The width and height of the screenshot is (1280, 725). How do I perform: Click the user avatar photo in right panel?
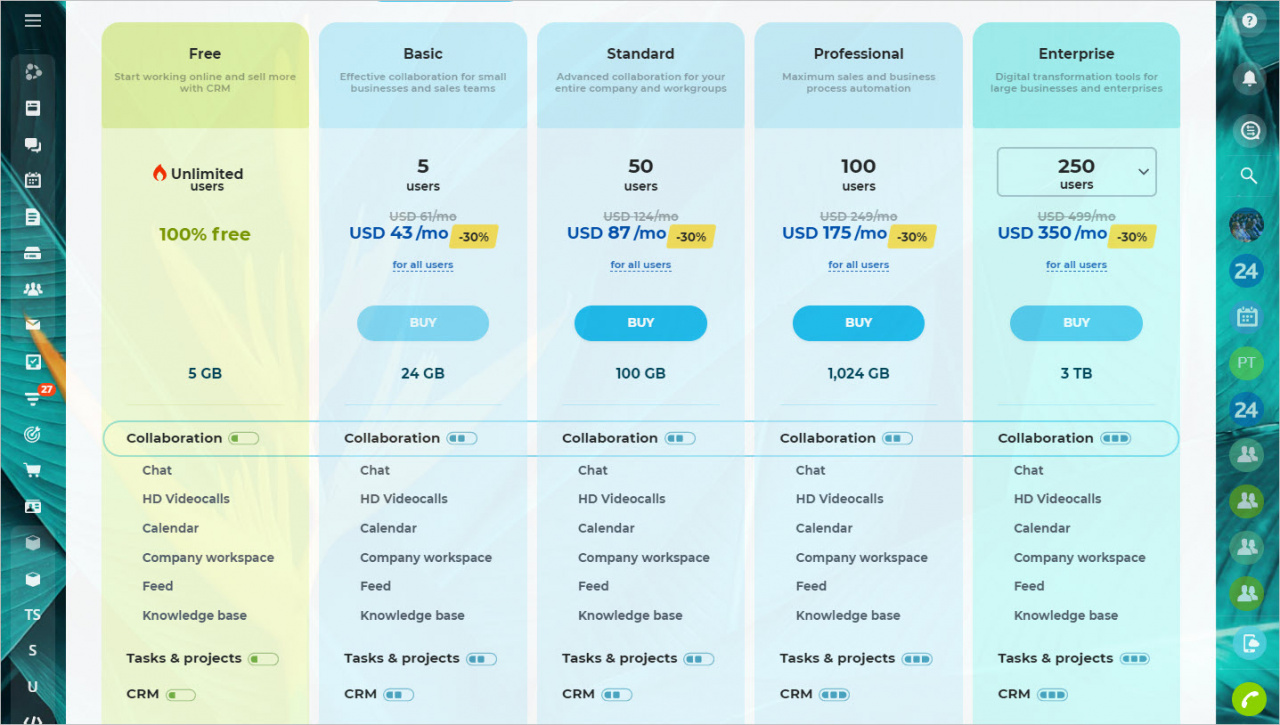click(x=1246, y=224)
